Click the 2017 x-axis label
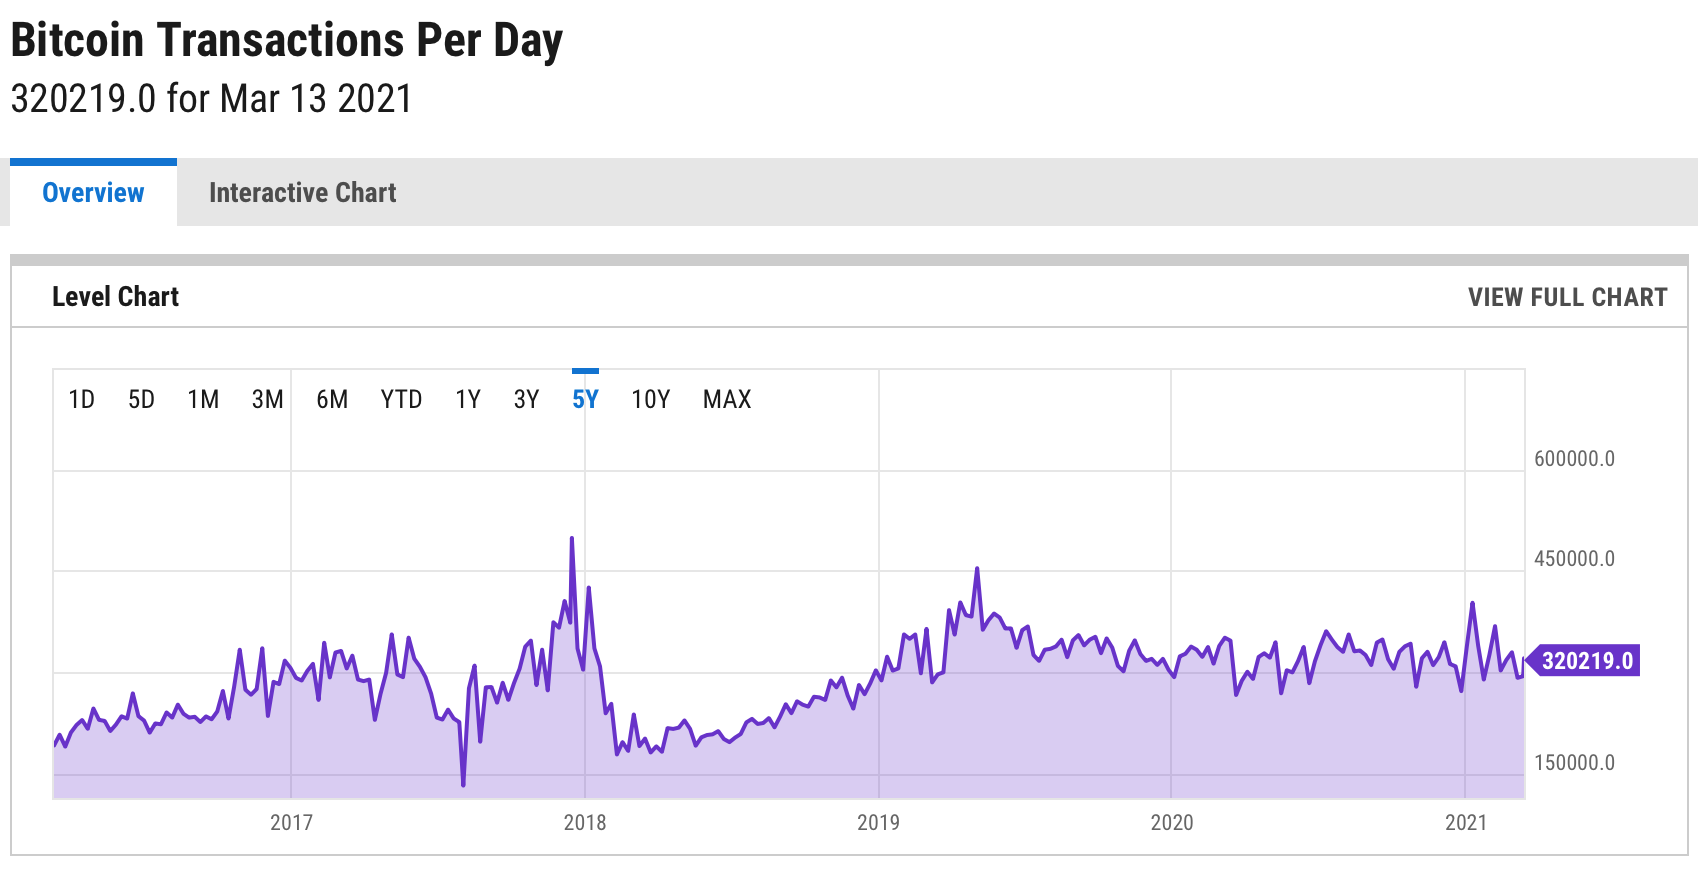This screenshot has width=1698, height=874. click(x=291, y=823)
